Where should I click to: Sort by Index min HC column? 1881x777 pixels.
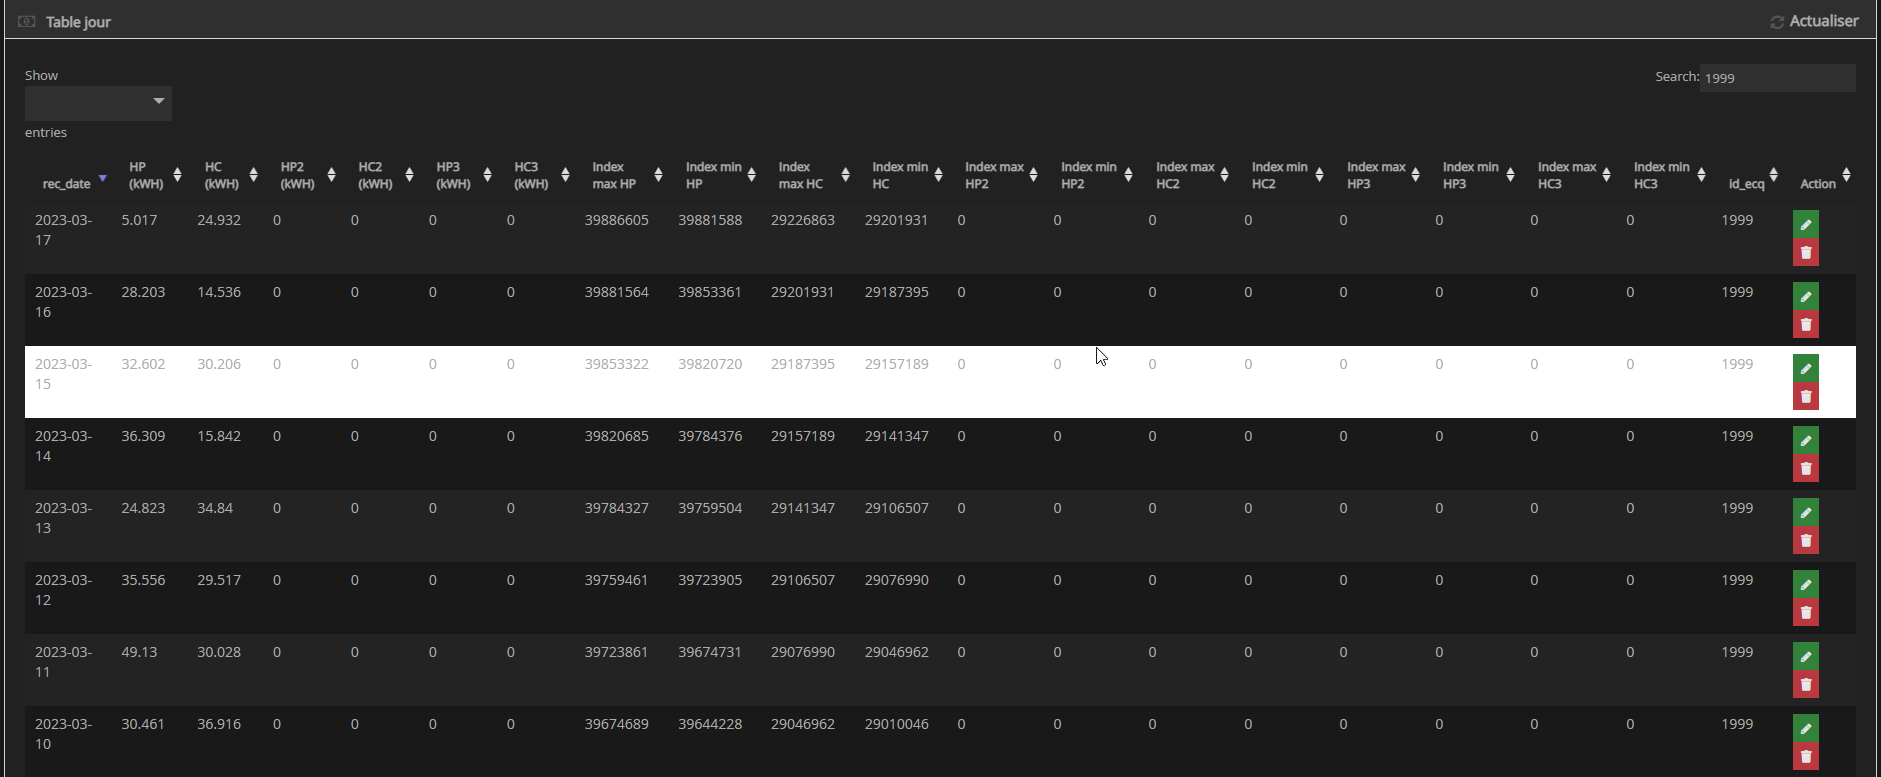(899, 175)
